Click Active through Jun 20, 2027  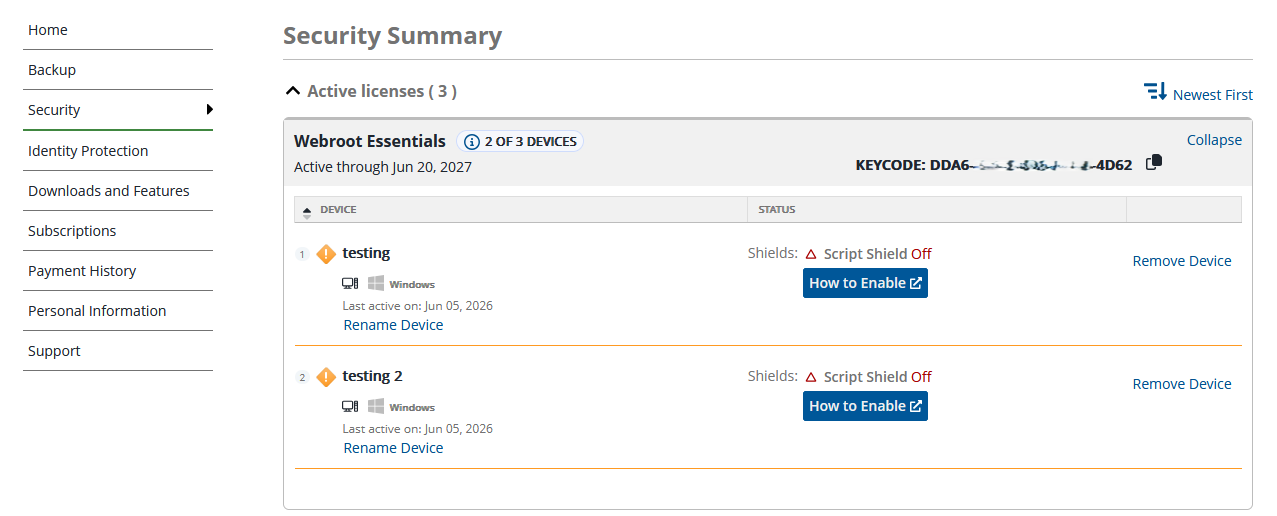383,167
